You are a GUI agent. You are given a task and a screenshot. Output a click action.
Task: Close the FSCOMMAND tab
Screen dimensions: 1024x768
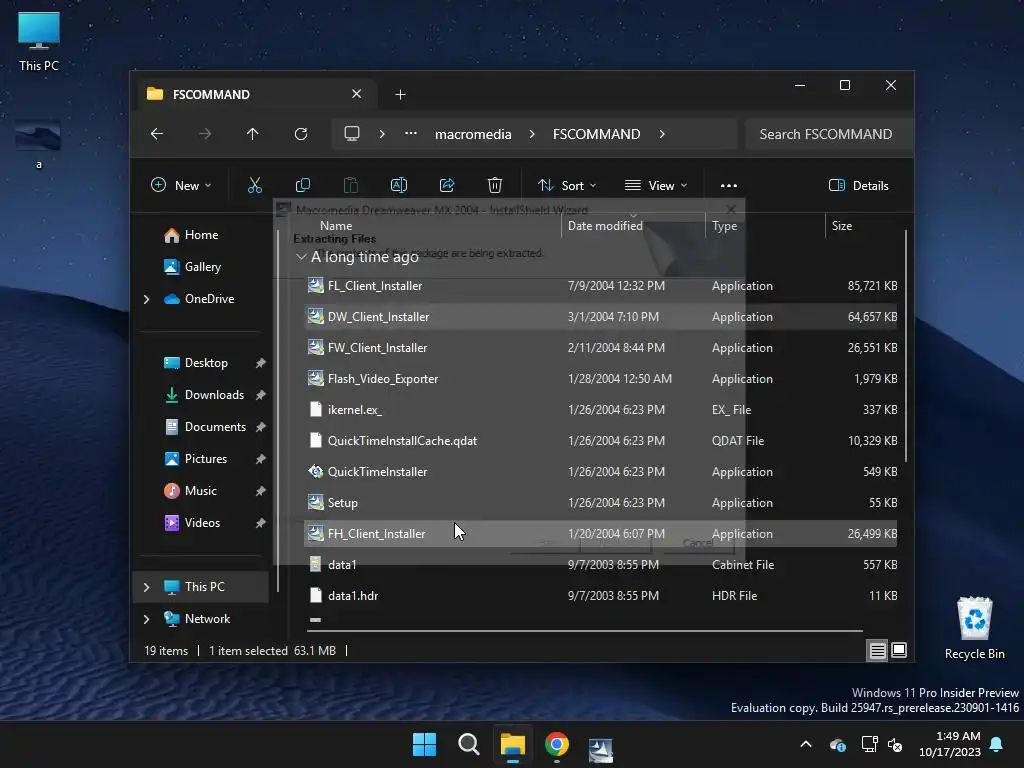357,94
